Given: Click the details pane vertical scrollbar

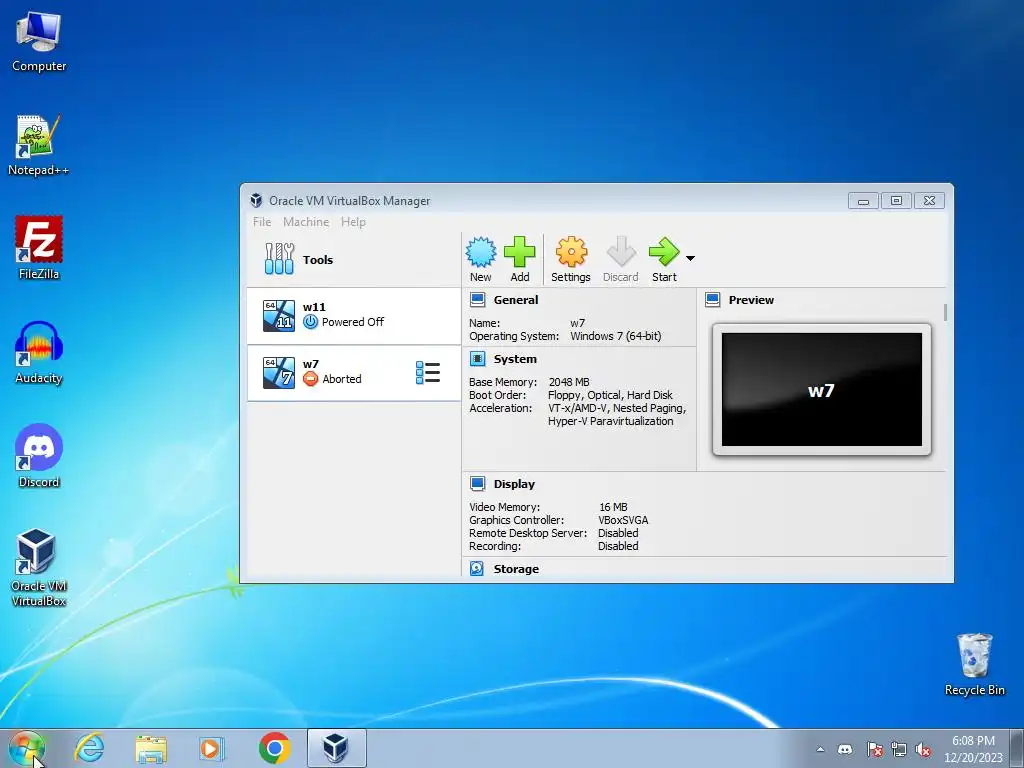Looking at the screenshot, I should 945,312.
